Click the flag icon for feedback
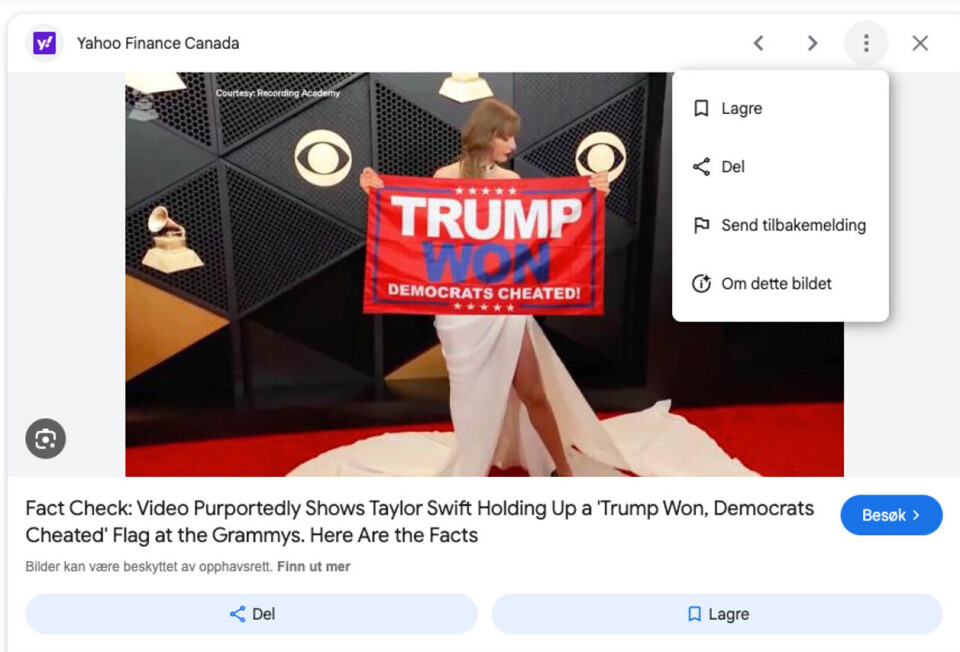 [701, 225]
